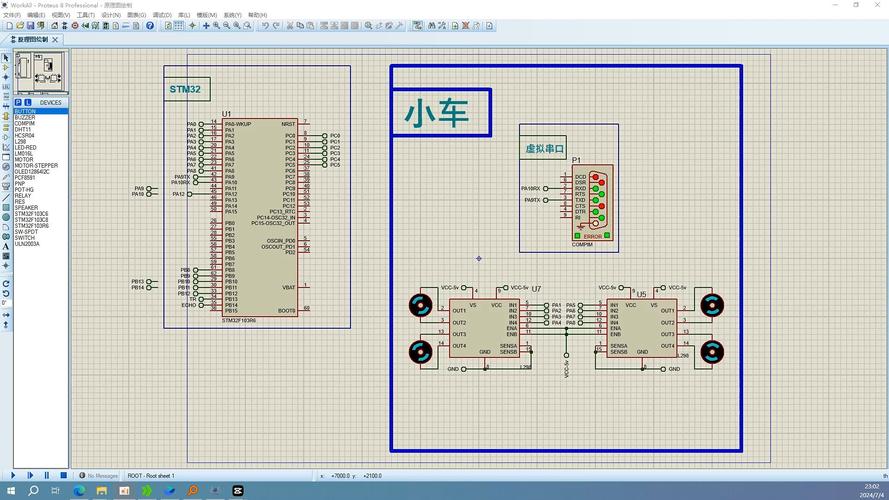Choose STM32F103R6 from the devices list
The height and width of the screenshot is (500, 889).
coord(32,226)
